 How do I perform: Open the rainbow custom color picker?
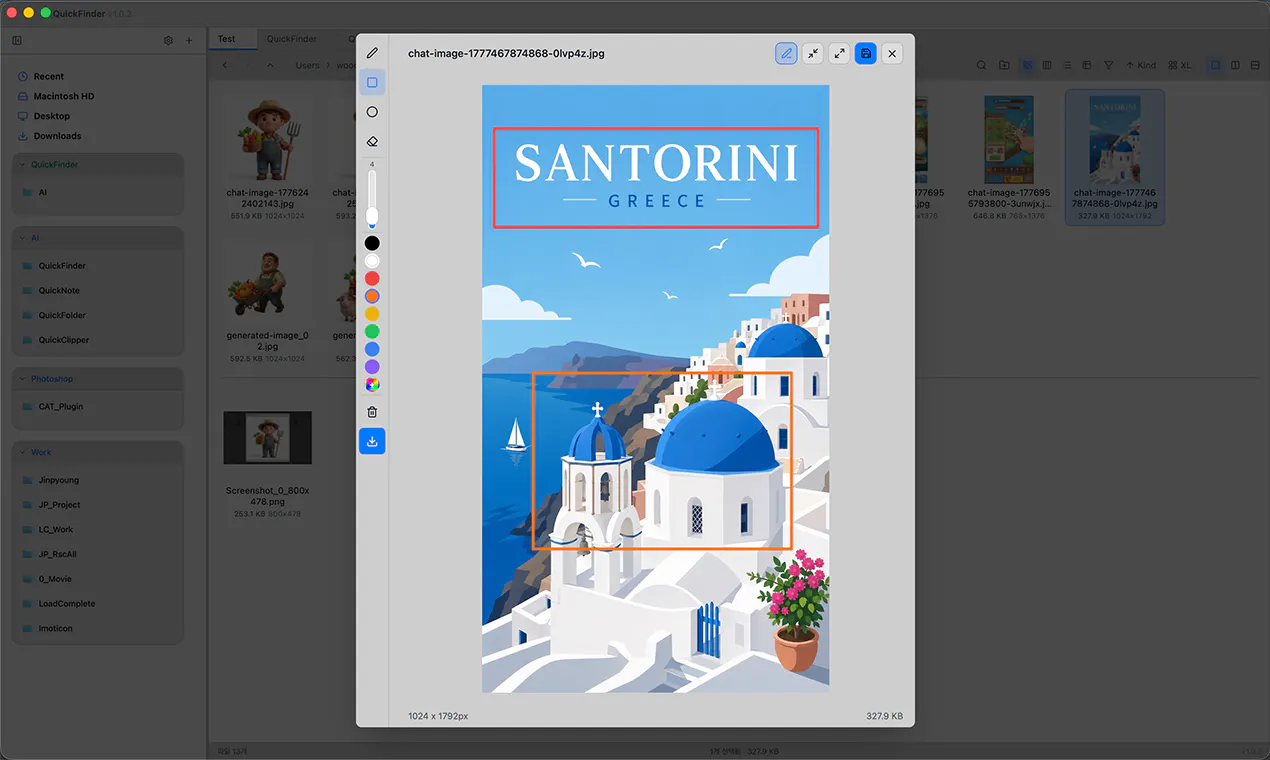372,384
